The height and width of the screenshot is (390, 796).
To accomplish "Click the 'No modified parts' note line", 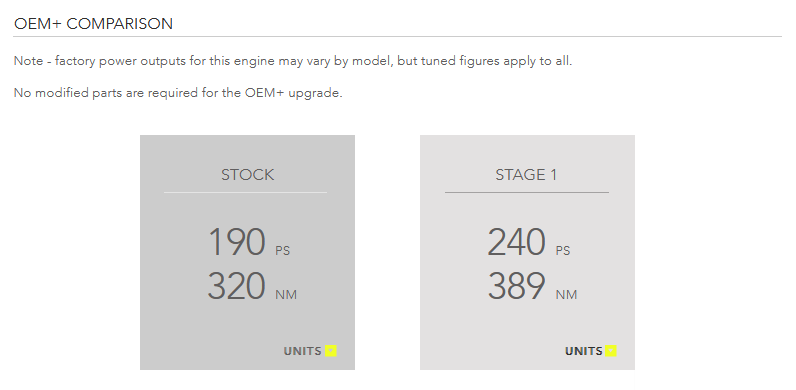I will coord(178,93).
